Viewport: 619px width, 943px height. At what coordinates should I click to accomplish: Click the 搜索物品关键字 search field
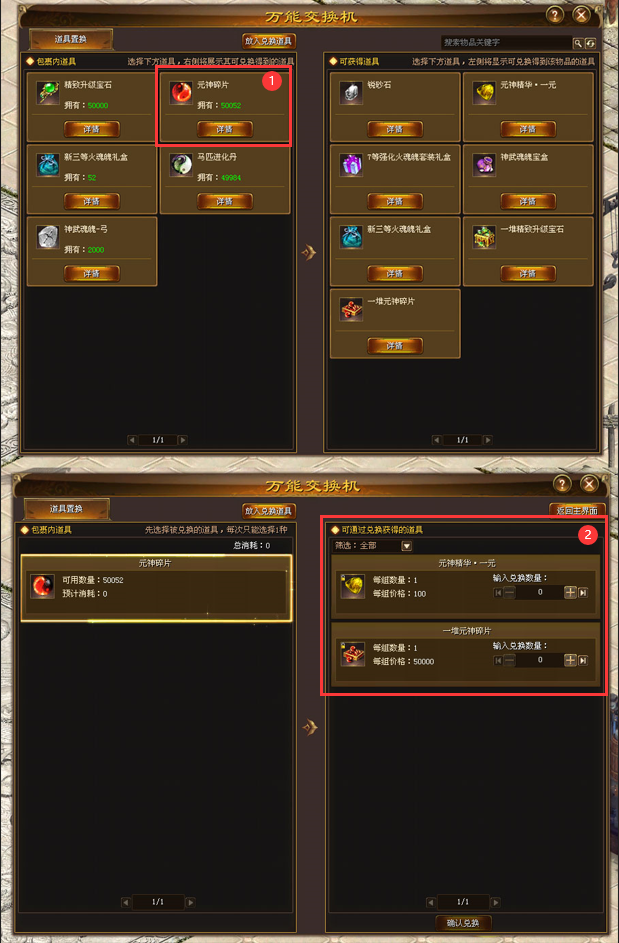point(506,43)
